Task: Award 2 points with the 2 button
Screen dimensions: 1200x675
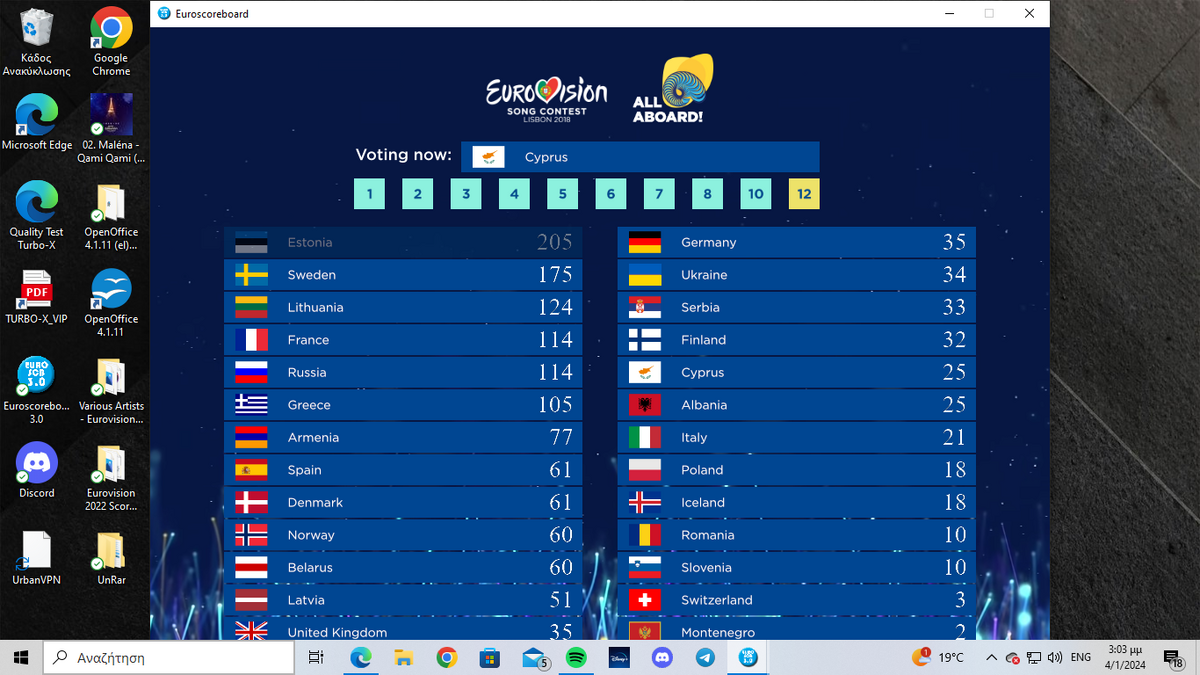Action: point(417,194)
